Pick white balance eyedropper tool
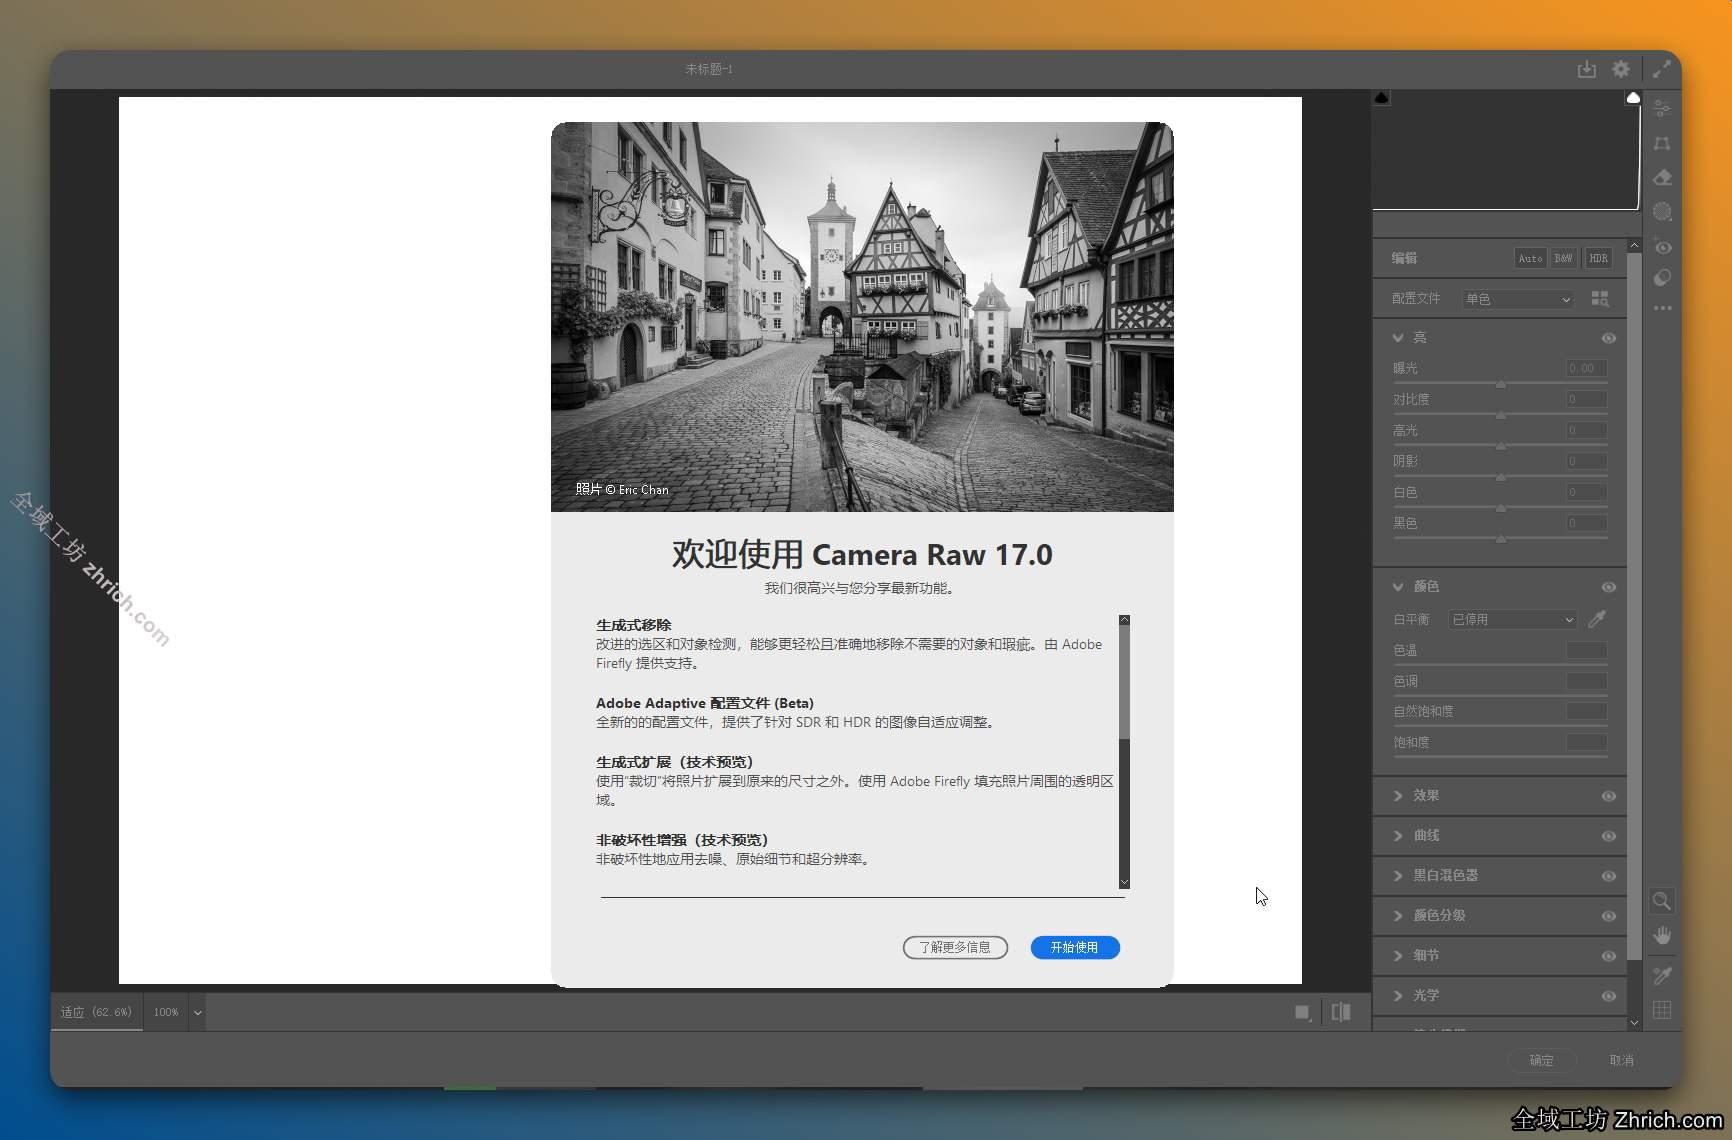 point(1597,619)
